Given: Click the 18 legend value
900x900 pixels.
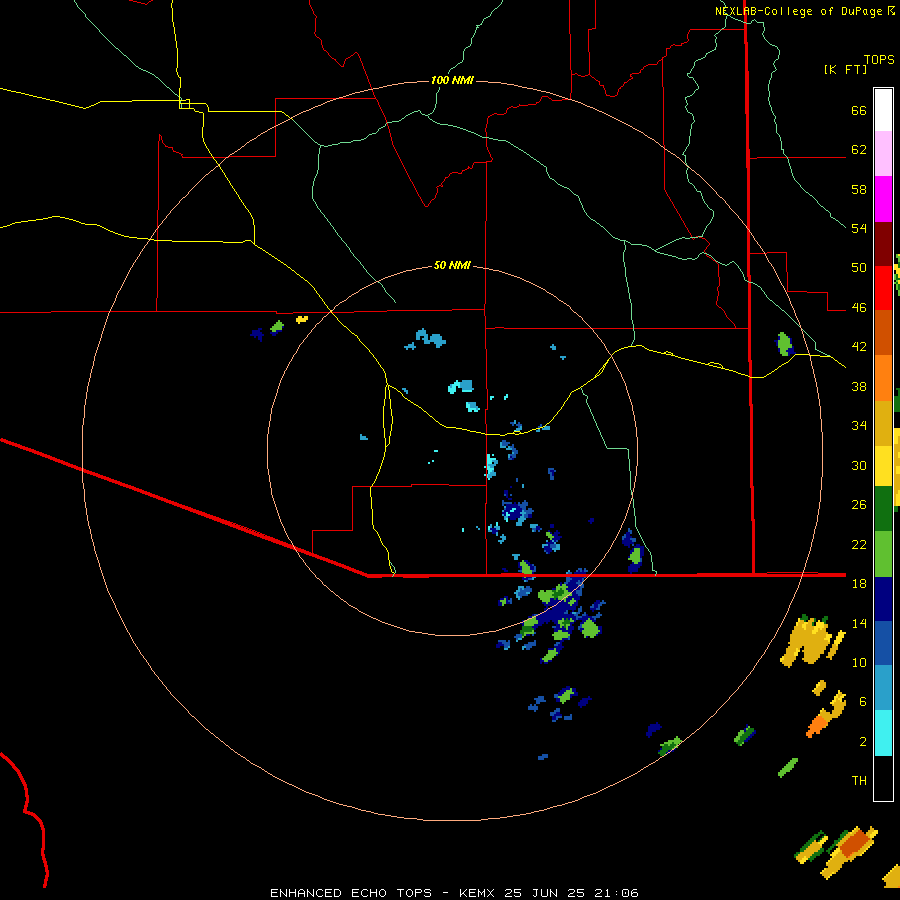Looking at the screenshot, I should pyautogui.click(x=859, y=584).
